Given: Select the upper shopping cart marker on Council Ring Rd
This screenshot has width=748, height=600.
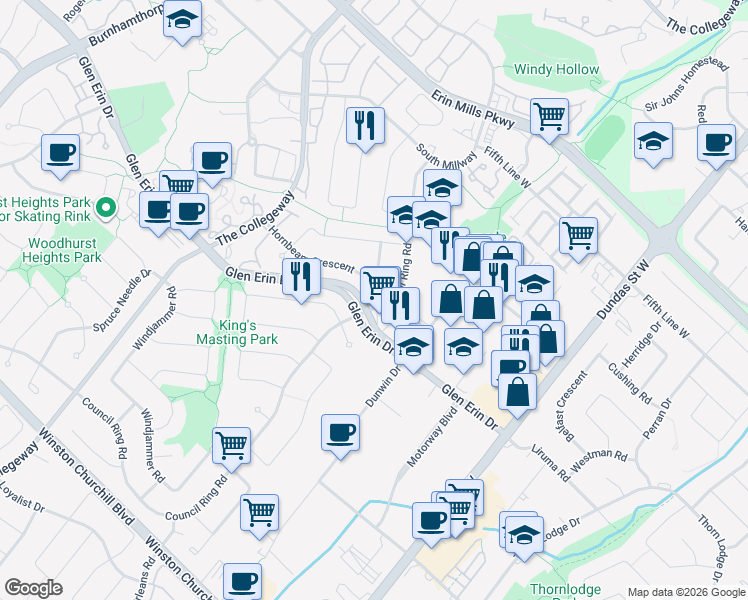Looking at the screenshot, I should click(231, 446).
